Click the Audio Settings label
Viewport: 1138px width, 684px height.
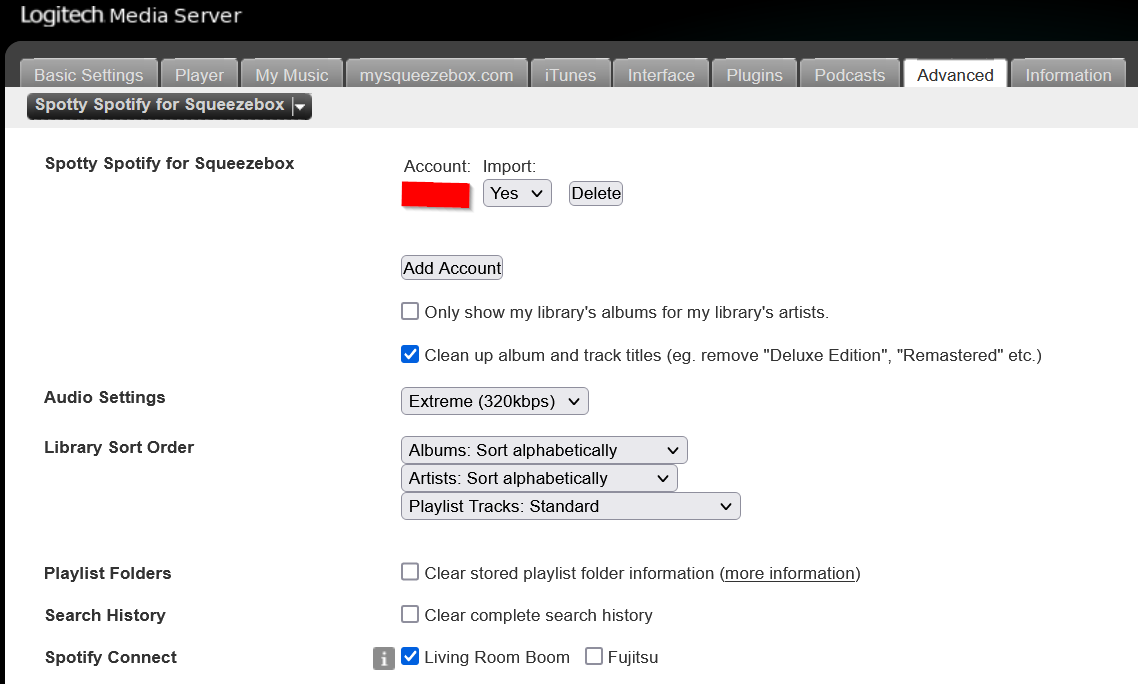click(105, 397)
